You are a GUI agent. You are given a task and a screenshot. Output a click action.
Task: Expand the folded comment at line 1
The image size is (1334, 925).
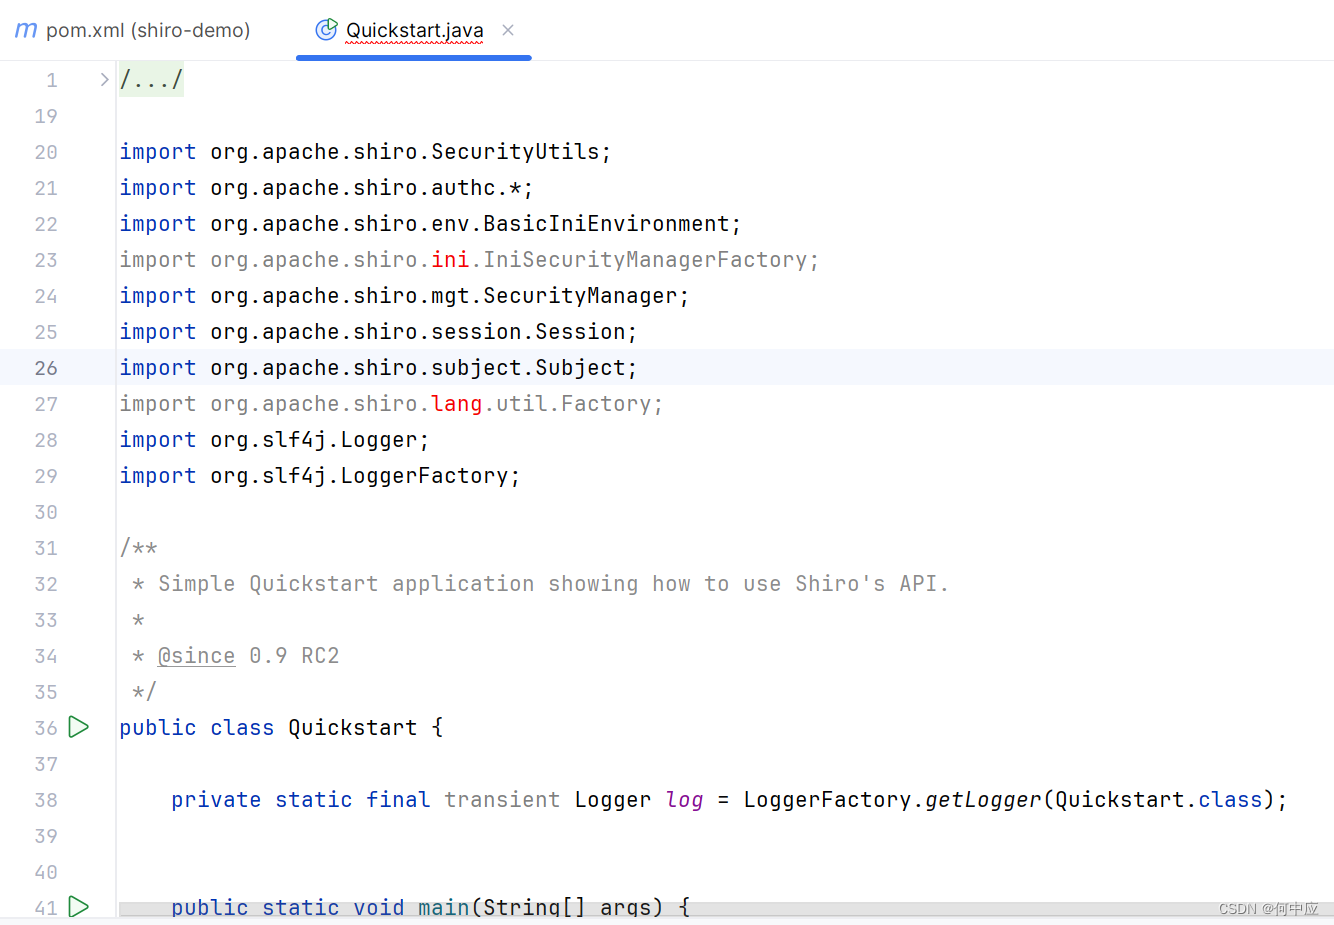click(x=104, y=79)
